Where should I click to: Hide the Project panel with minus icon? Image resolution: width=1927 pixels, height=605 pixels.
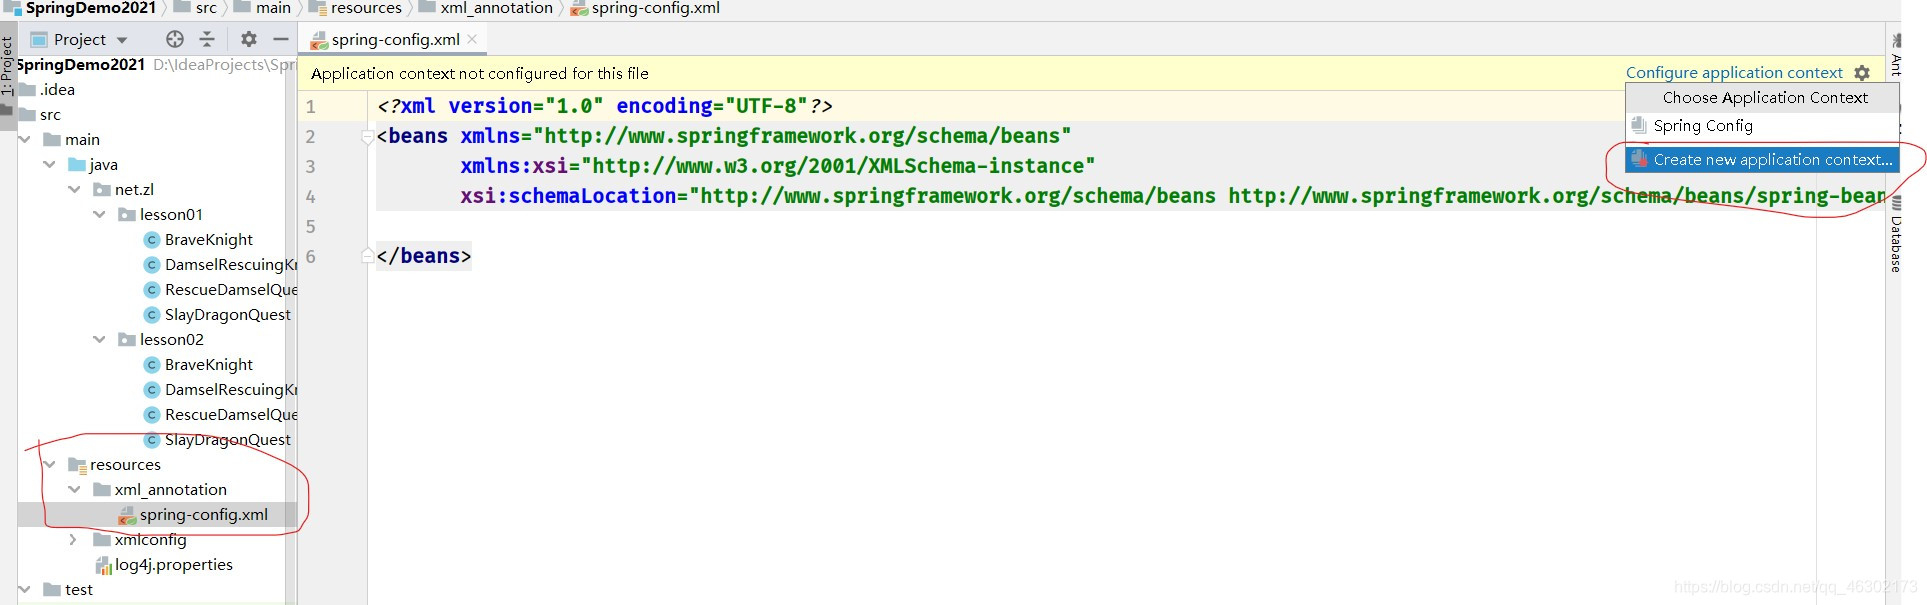point(281,39)
